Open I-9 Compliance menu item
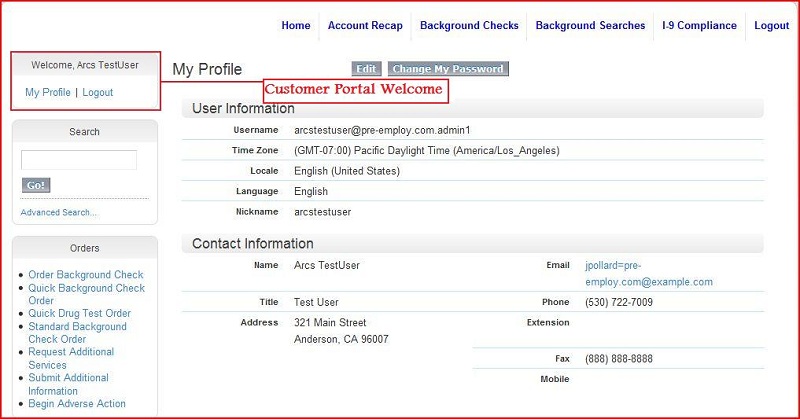Image resolution: width=800 pixels, height=419 pixels. pyautogui.click(x=699, y=26)
